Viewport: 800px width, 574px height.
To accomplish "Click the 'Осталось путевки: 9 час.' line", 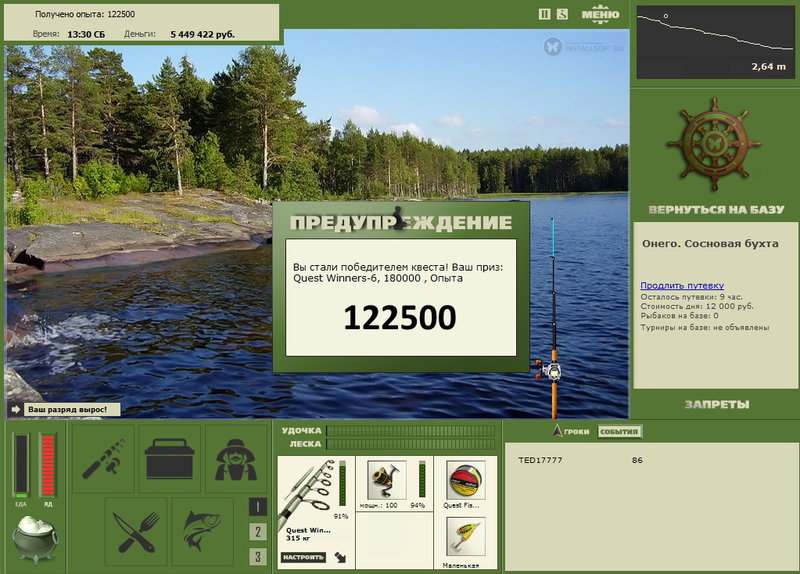I will pos(691,297).
